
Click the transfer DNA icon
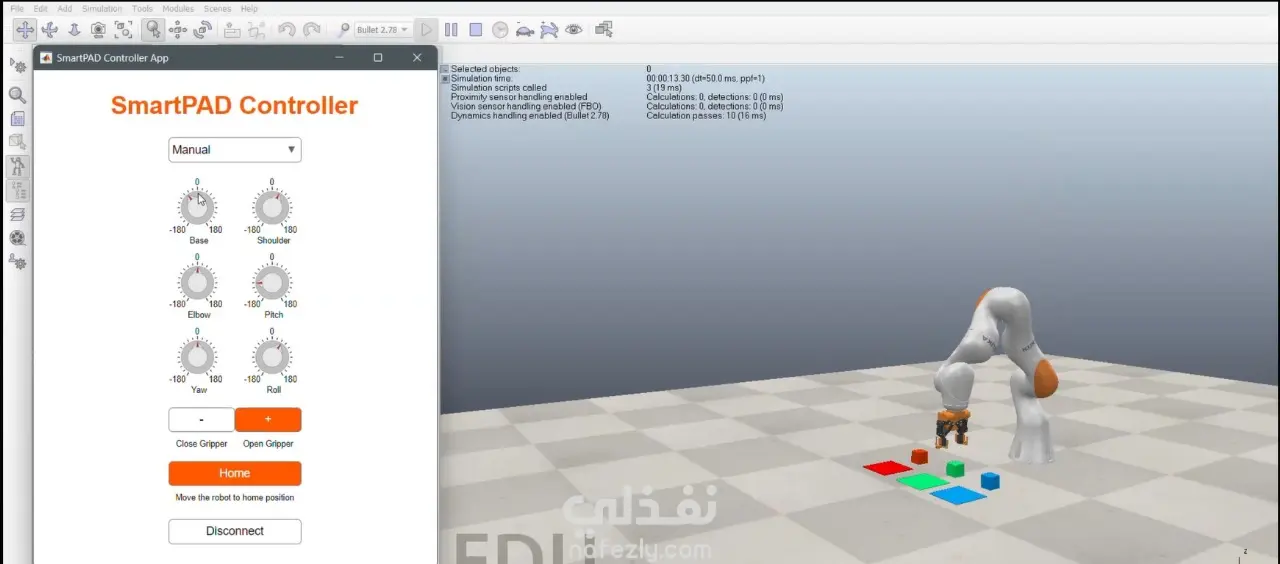256,30
